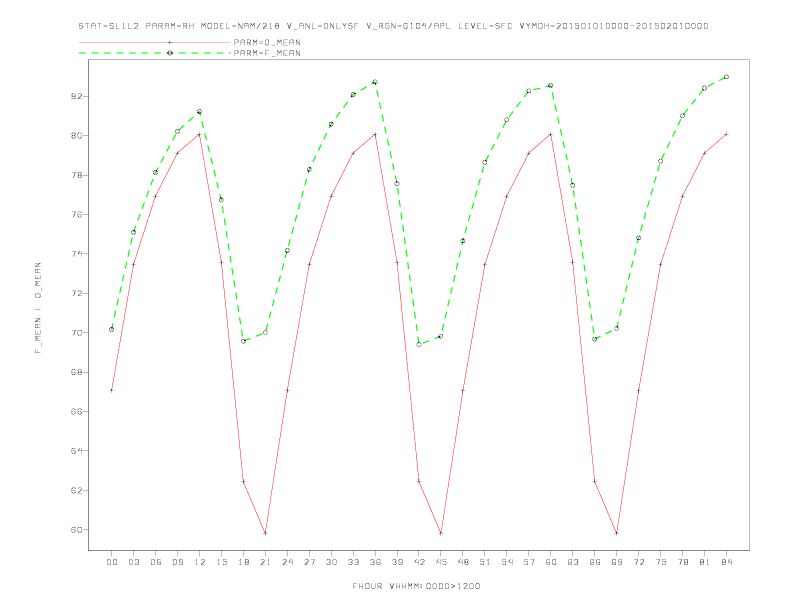Click the 80 y-axis tick label
This screenshot has height=612, width=792.
(x=77, y=135)
